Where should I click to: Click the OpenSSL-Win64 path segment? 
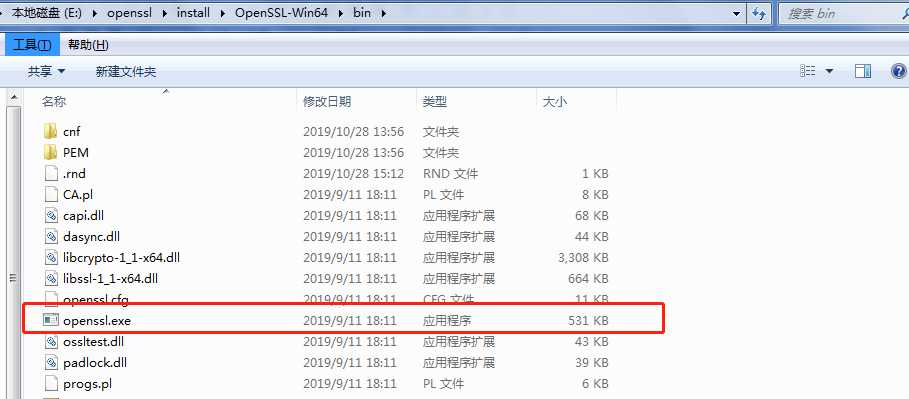pos(282,13)
